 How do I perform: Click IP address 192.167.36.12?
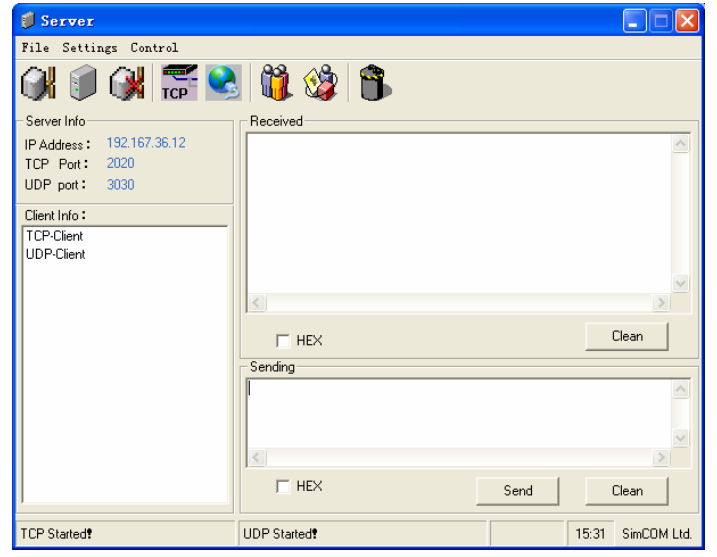146,143
